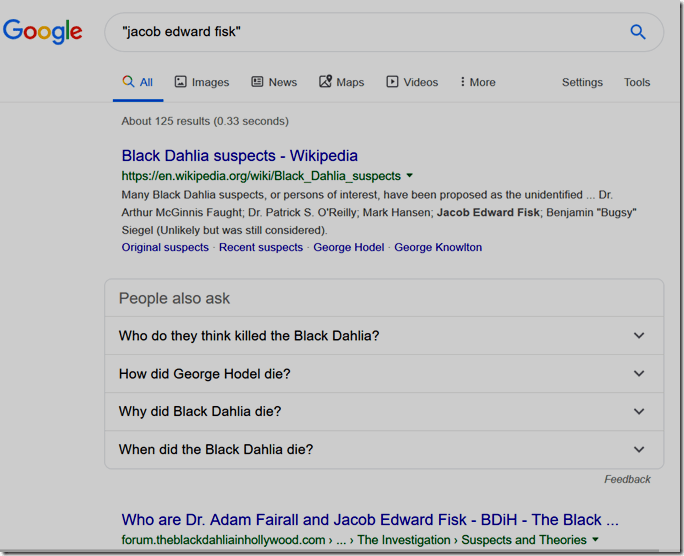Screen dimensions: 684x556
Task: Open the George Hodel sitelink
Action: [x=348, y=247]
